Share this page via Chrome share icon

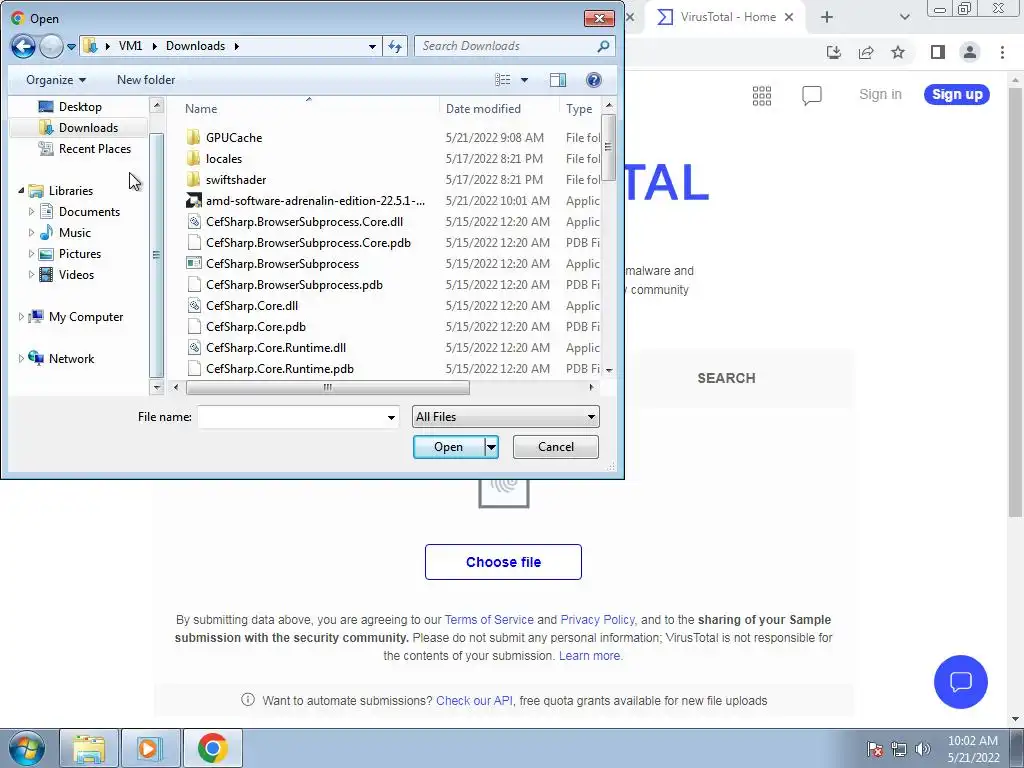point(866,52)
